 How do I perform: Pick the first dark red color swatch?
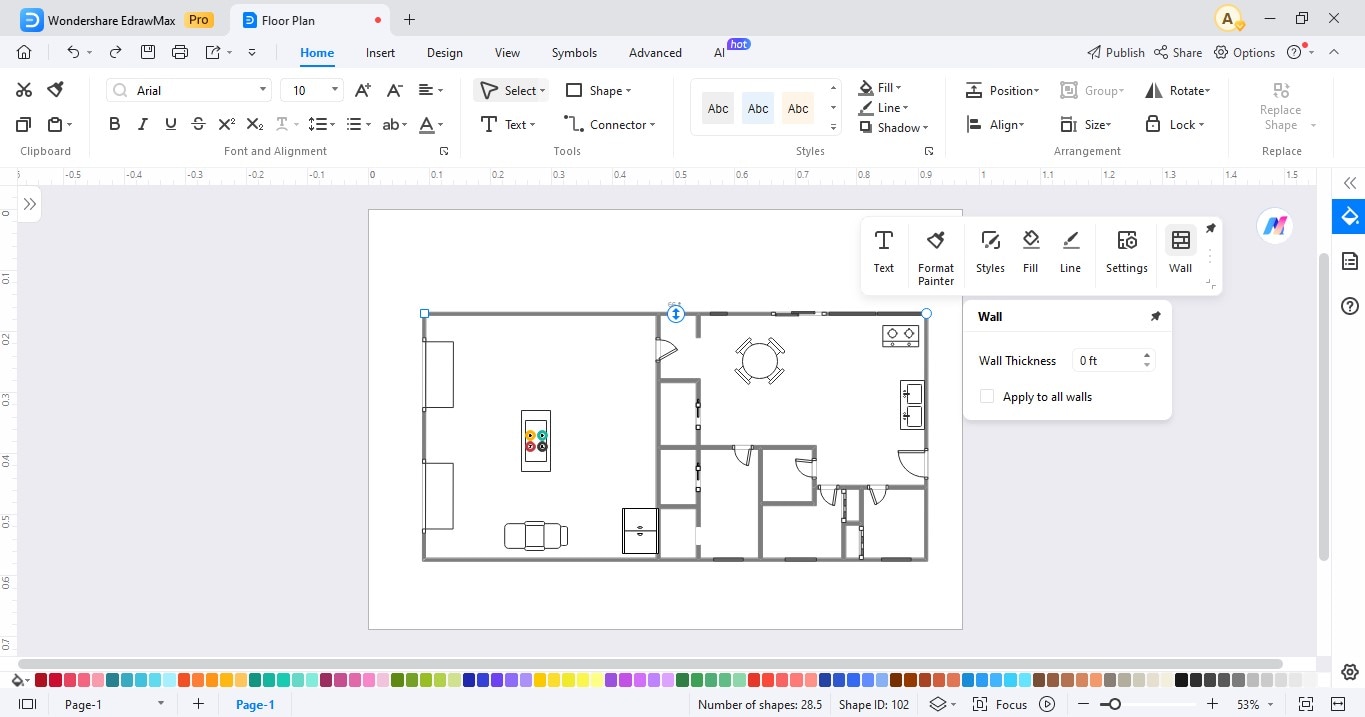[41, 680]
